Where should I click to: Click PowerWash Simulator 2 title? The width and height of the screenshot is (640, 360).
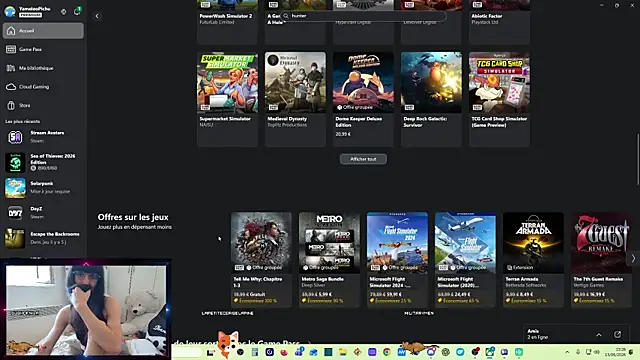(x=226, y=16)
